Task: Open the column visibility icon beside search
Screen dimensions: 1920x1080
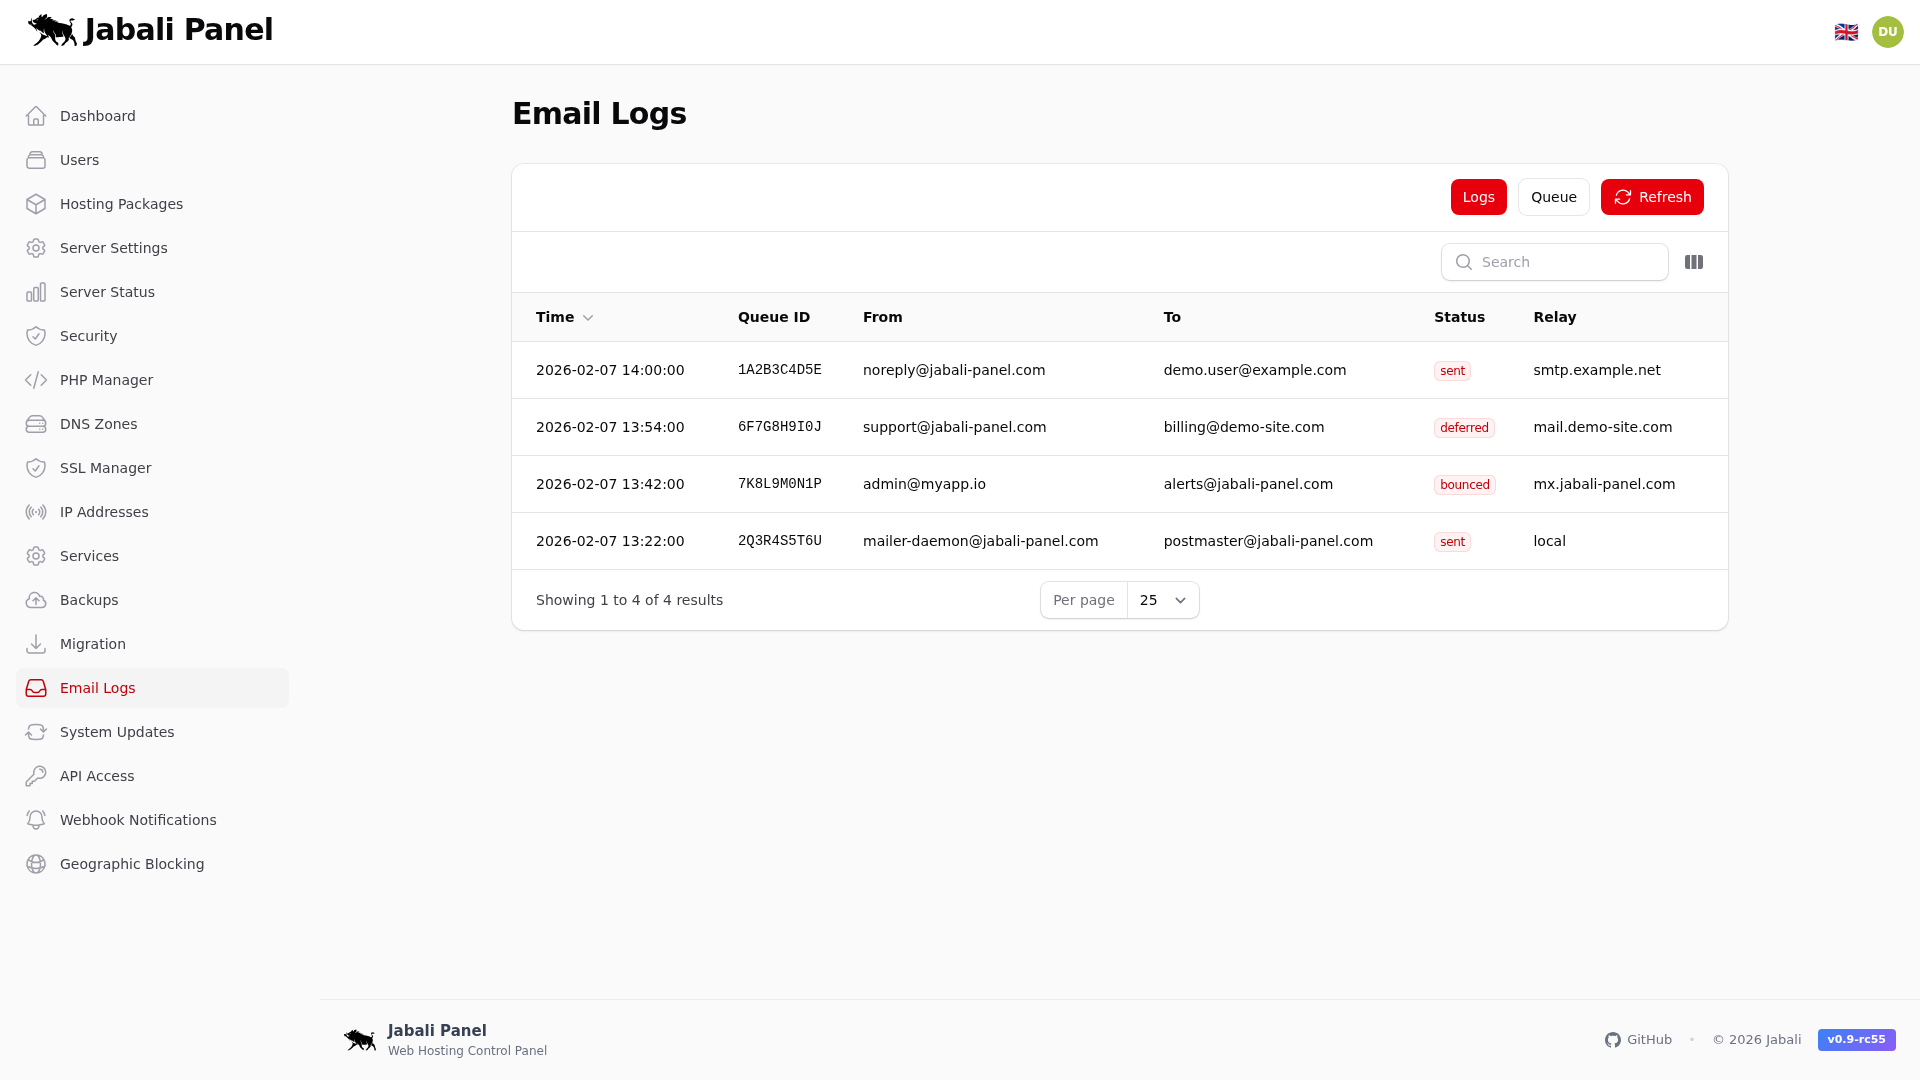Action: coord(1694,261)
